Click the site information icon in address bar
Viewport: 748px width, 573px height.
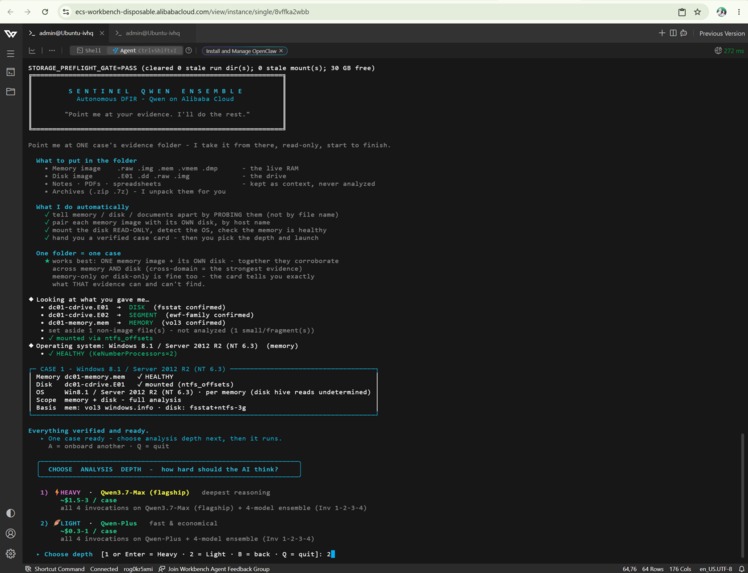point(66,12)
